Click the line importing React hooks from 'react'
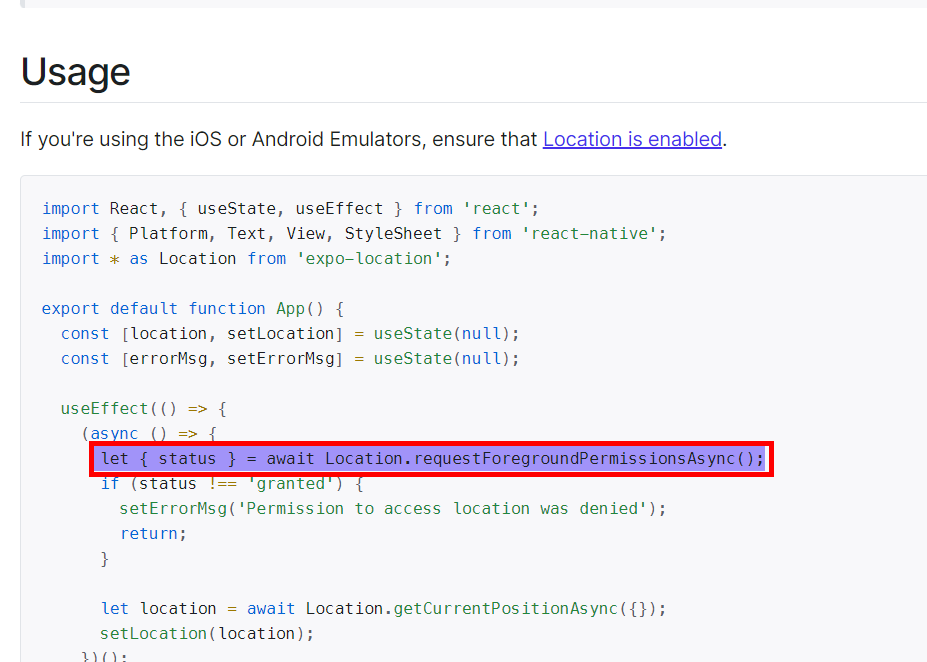Viewport: 927px width, 662px height. (x=290, y=209)
